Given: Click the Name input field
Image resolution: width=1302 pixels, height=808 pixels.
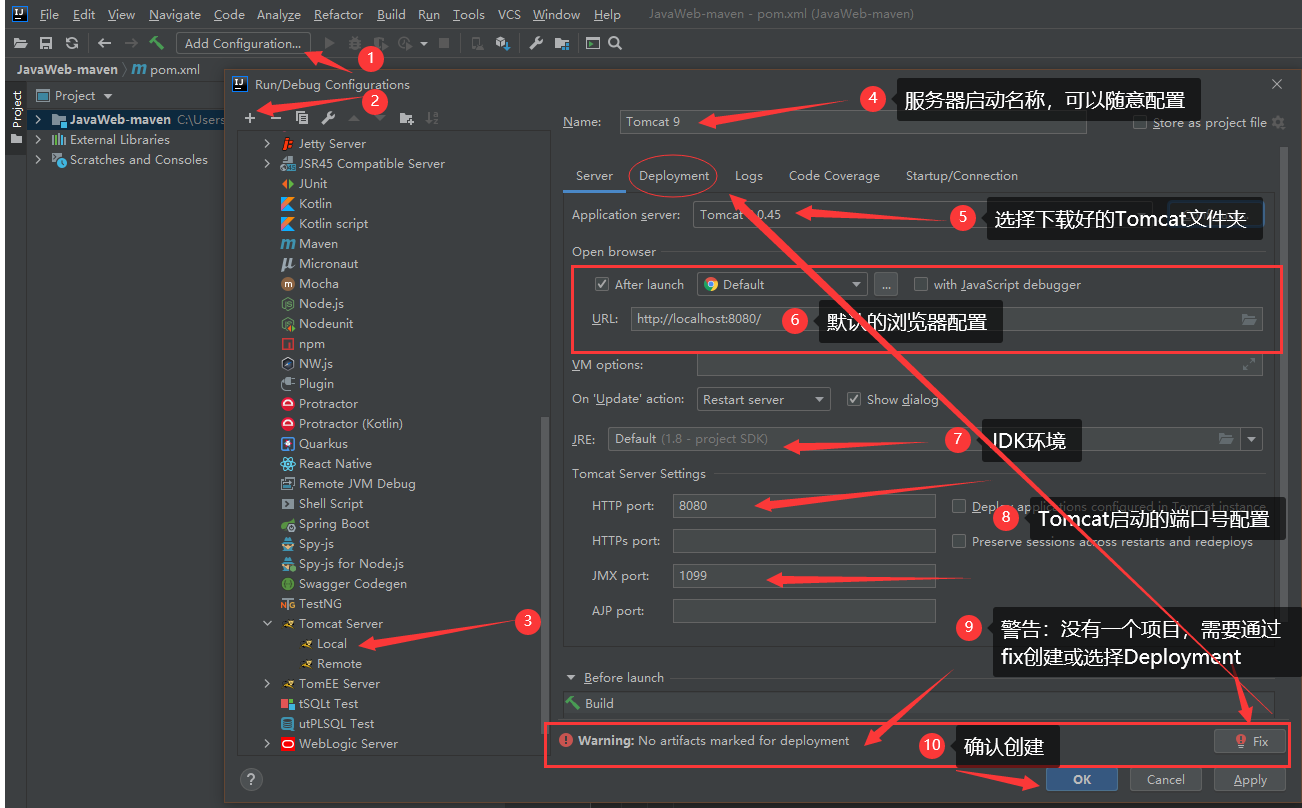Looking at the screenshot, I should (x=853, y=122).
